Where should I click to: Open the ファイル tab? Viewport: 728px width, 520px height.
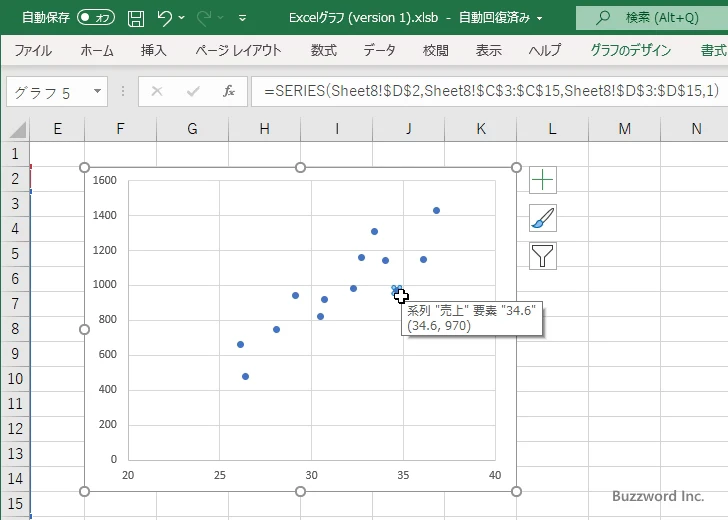(33, 50)
